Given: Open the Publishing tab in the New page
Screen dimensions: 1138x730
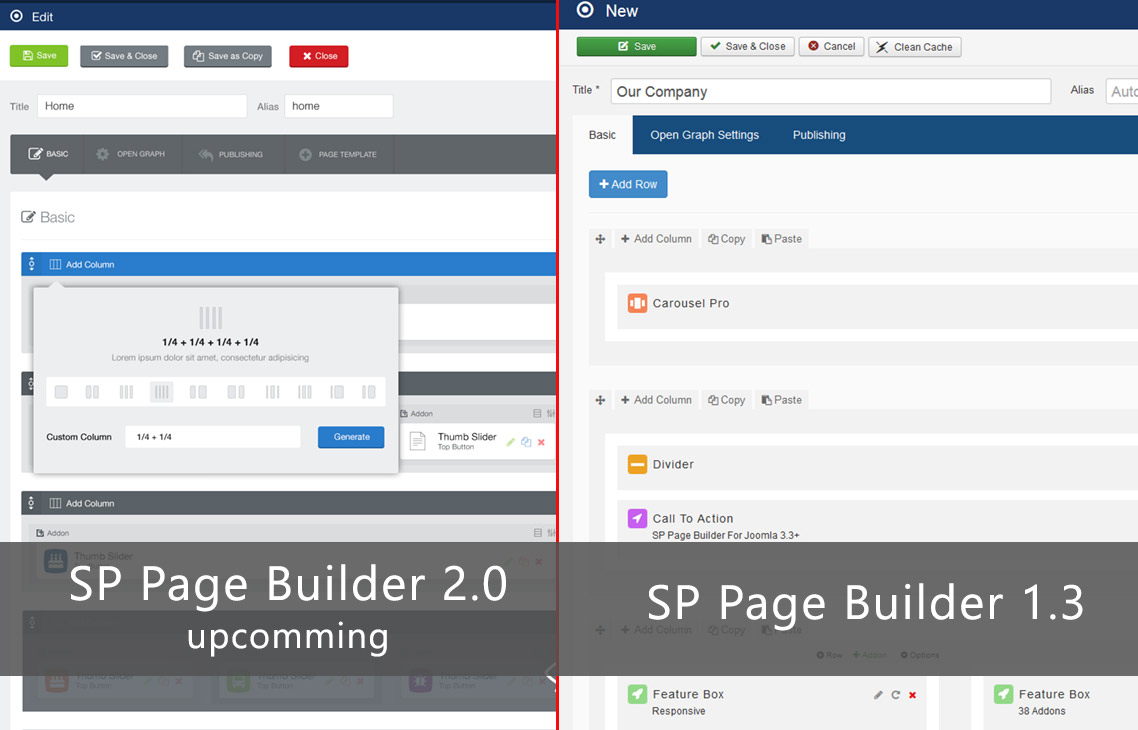Looking at the screenshot, I should tap(819, 135).
